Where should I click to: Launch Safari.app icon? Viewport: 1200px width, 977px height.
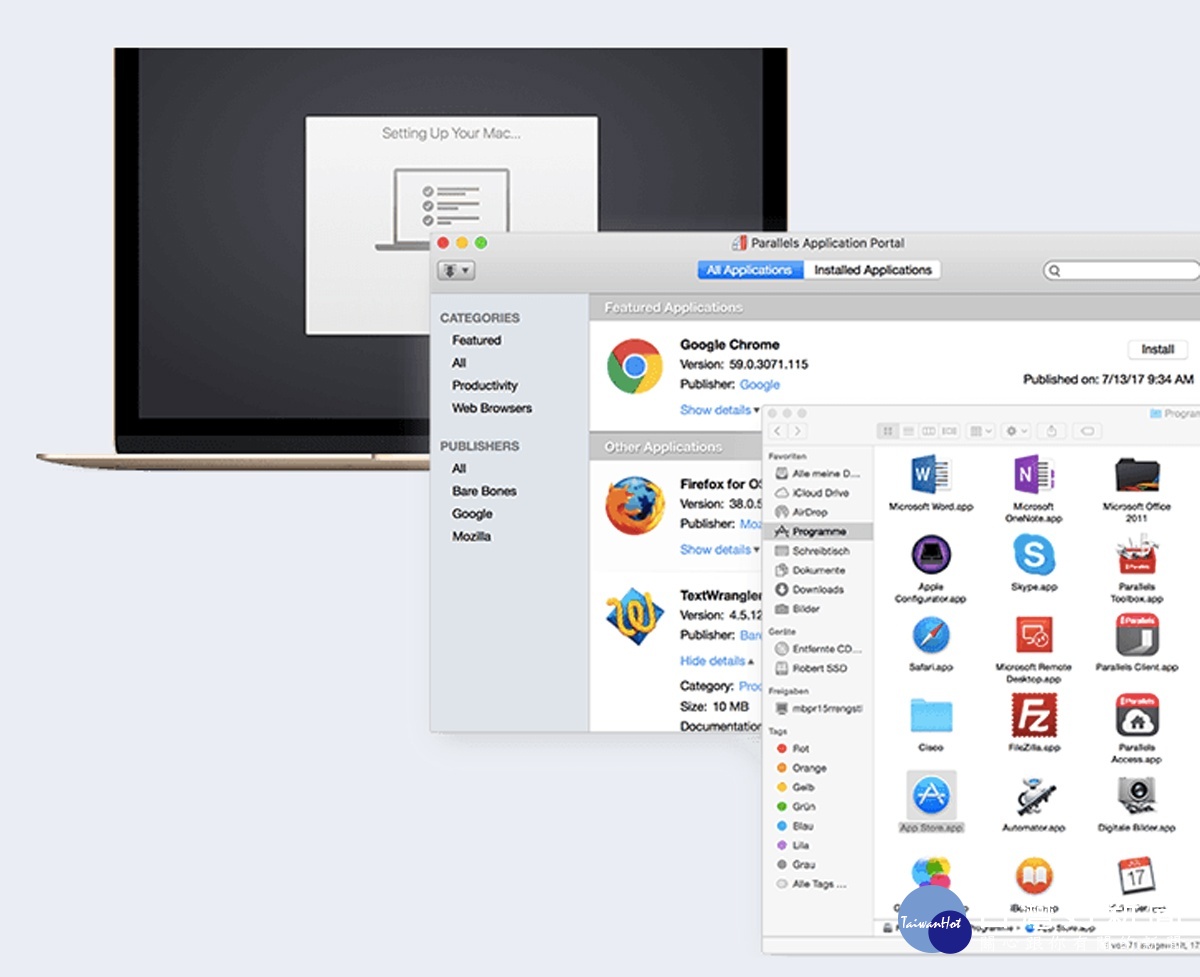pos(930,634)
